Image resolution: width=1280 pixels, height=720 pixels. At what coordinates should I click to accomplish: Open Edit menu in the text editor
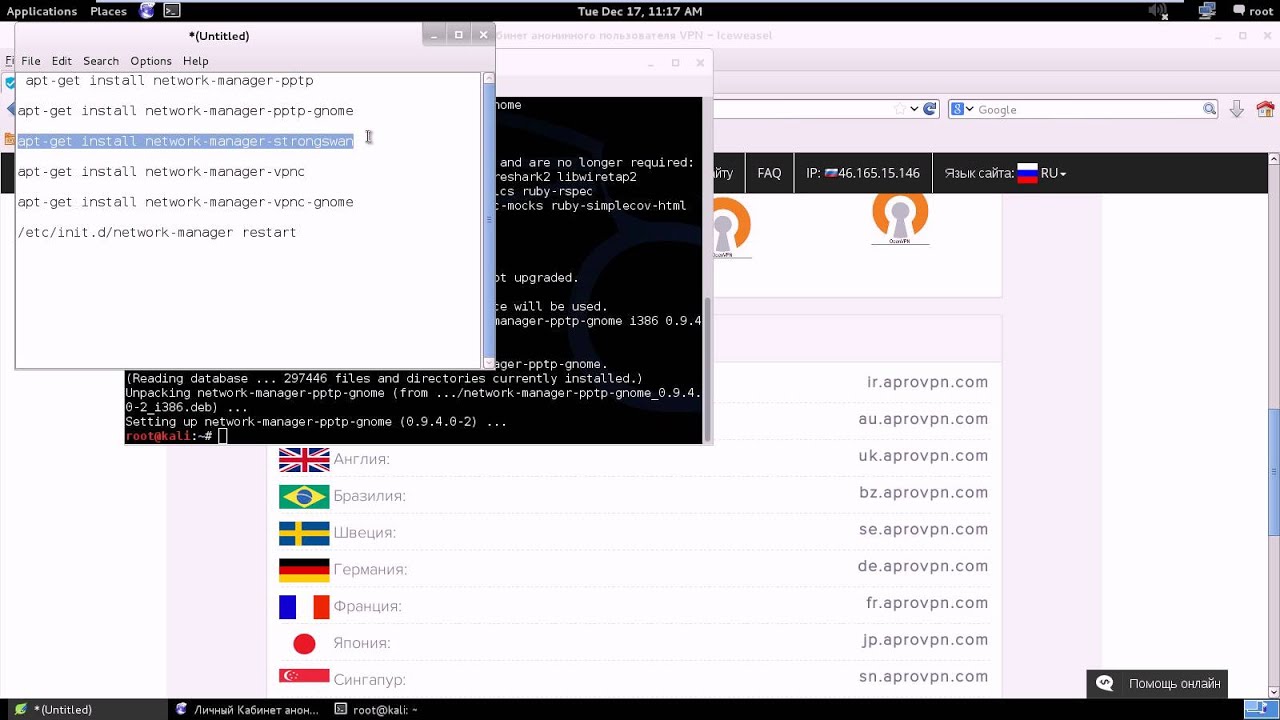62,61
